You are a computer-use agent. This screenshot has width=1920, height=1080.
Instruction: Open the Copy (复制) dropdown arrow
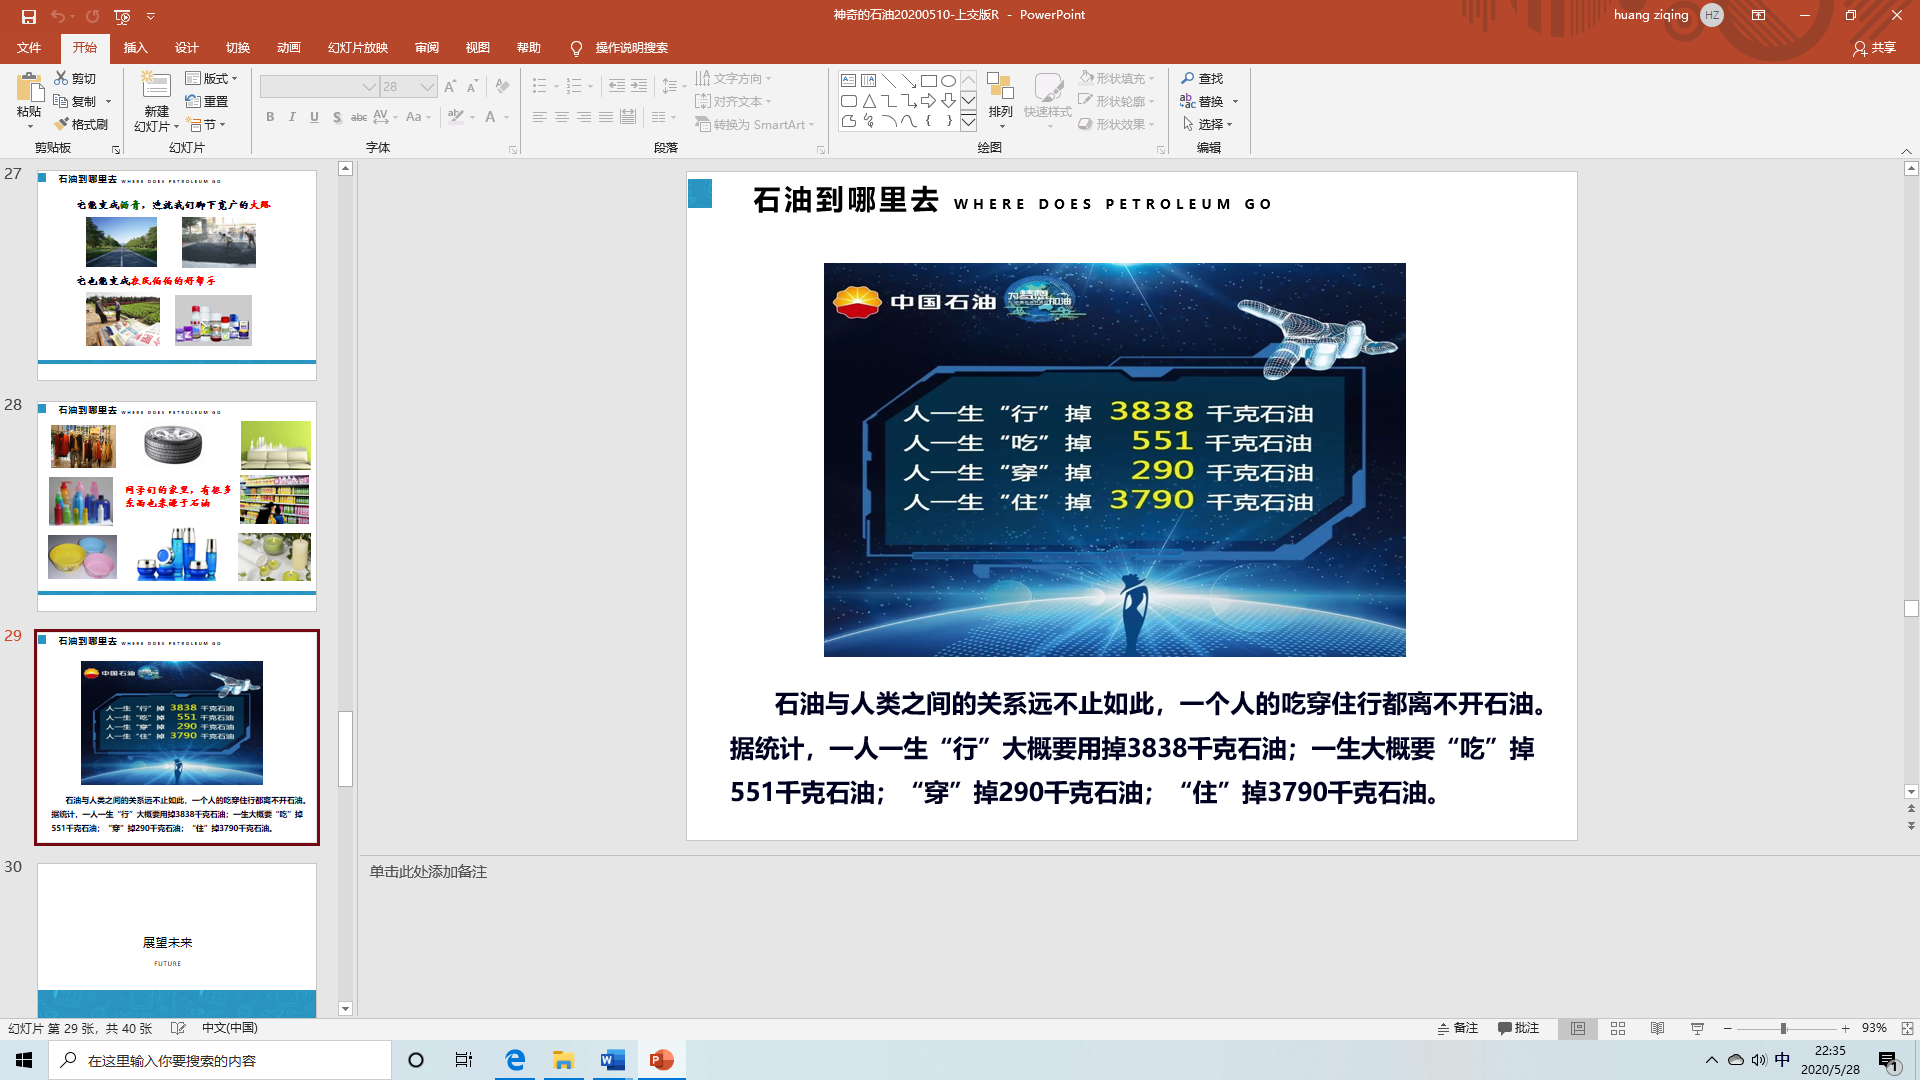pos(108,101)
